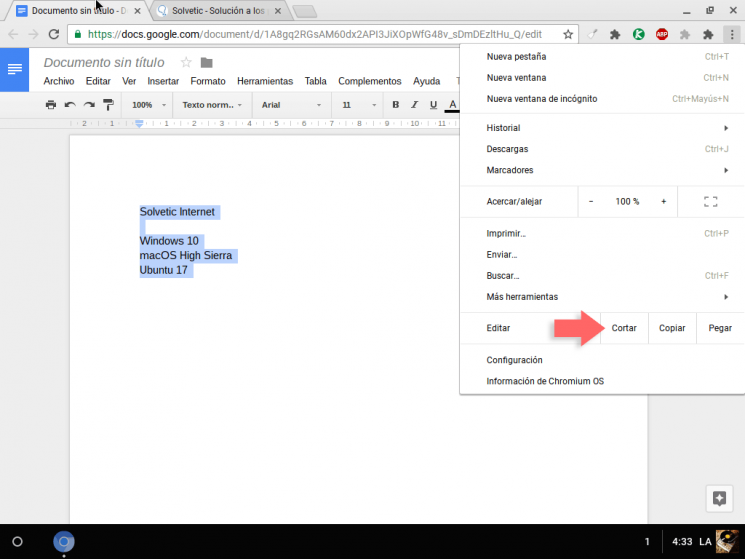Select Nueva ventana de incógnito
Screen dimensions: 745x559
point(602,99)
